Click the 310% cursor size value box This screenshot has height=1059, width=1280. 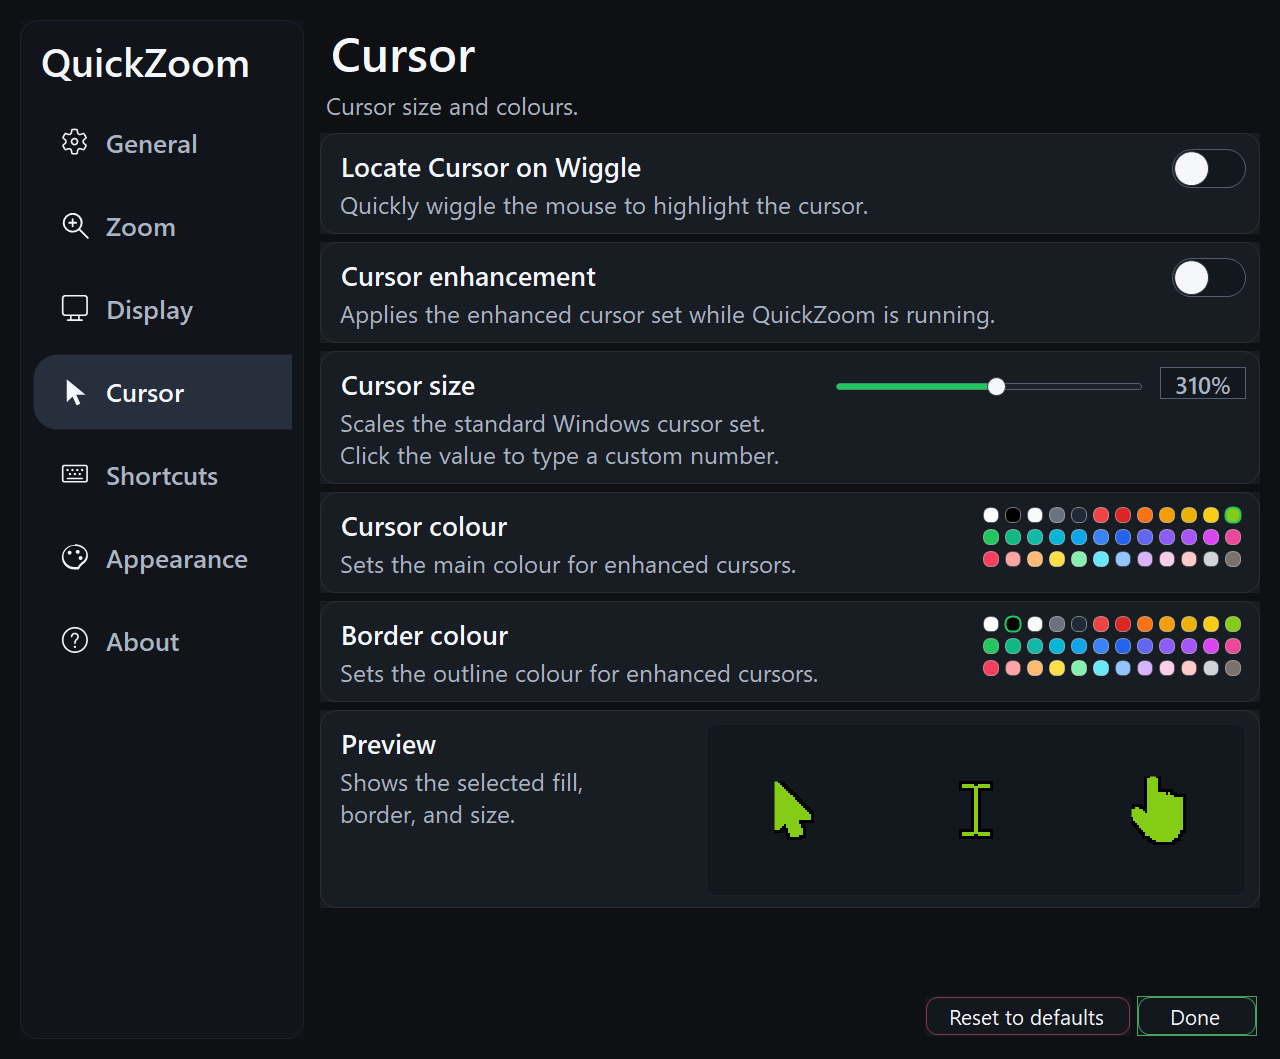tap(1203, 384)
